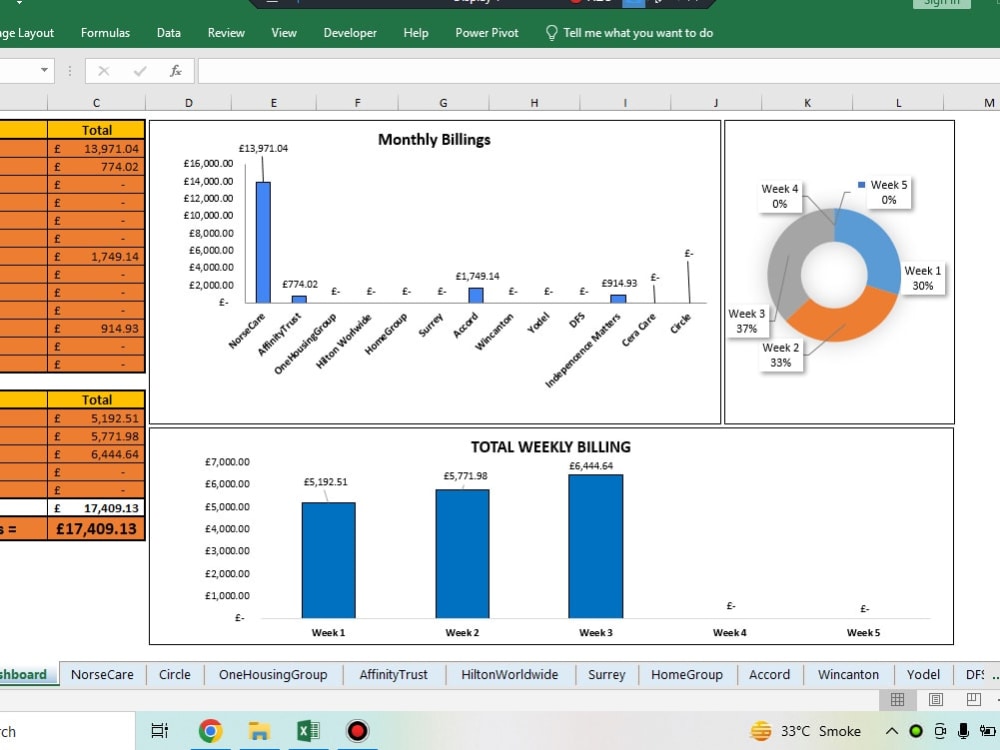Click the battery power icon in tray

tap(988, 731)
